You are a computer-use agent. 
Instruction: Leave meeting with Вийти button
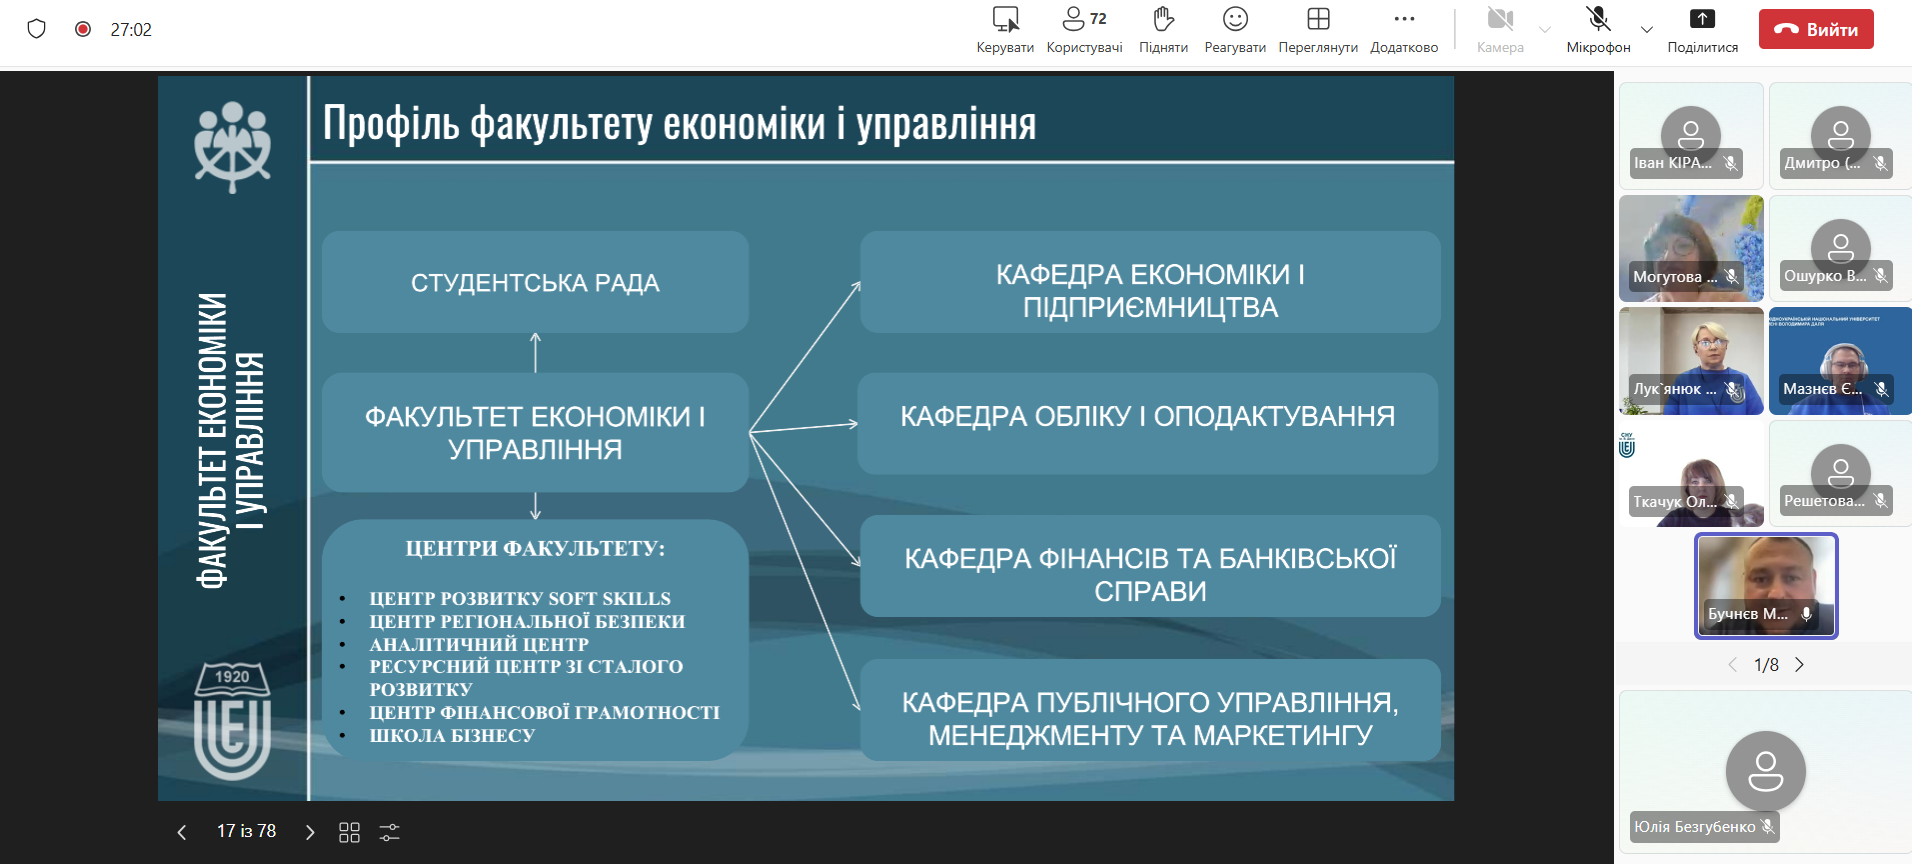pyautogui.click(x=1816, y=29)
